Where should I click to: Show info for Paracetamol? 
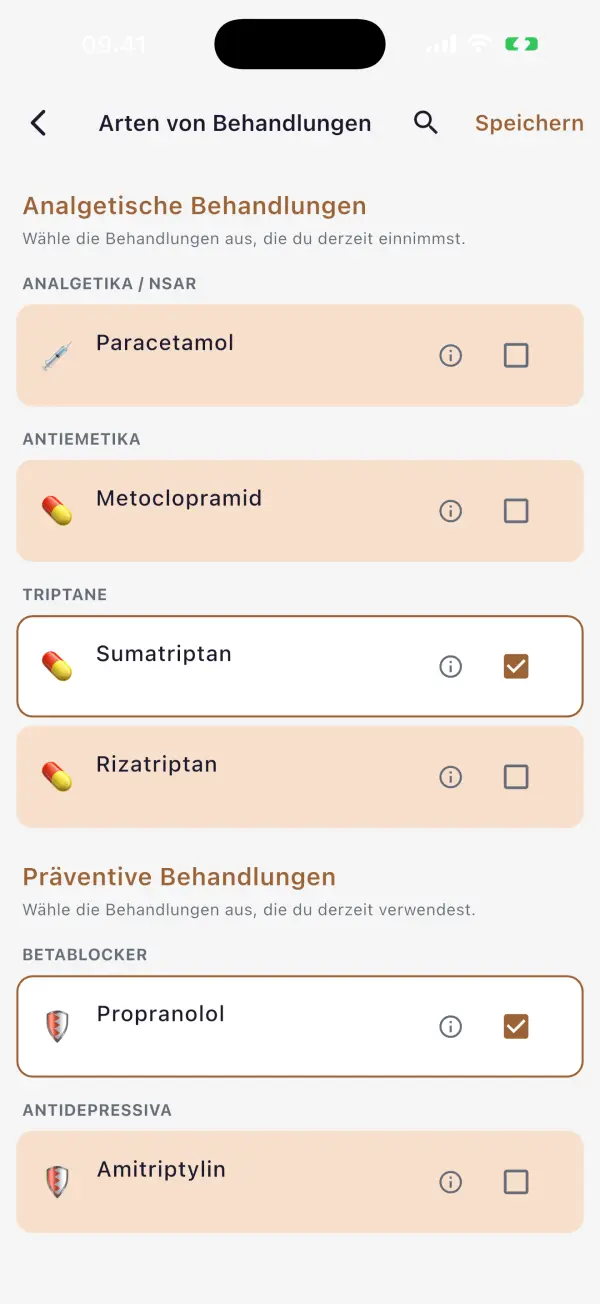[x=451, y=355]
